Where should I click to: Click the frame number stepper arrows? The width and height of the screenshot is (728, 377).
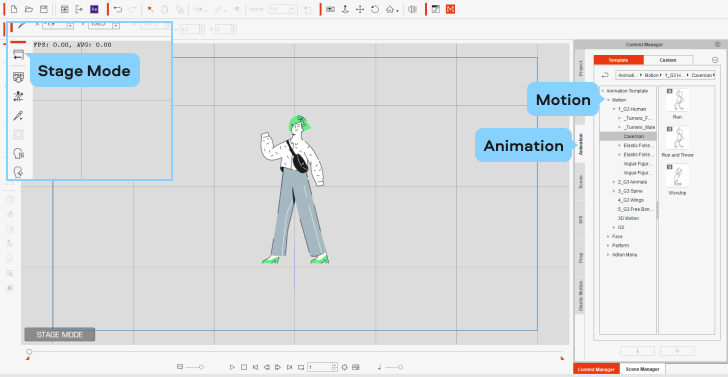[x=335, y=367]
